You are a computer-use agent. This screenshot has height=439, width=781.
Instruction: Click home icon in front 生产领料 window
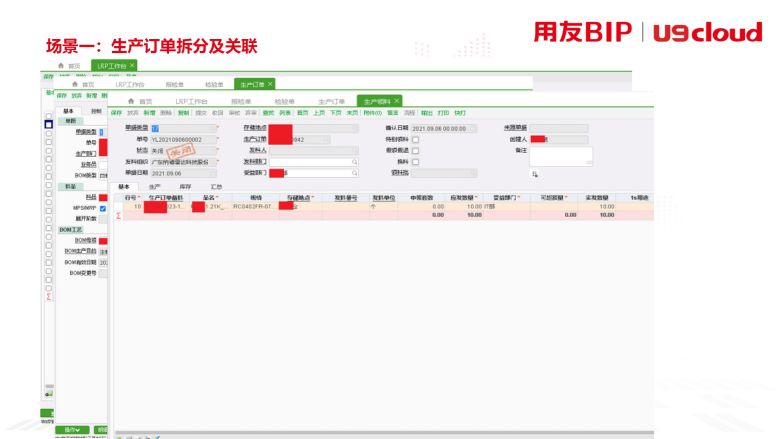131,101
